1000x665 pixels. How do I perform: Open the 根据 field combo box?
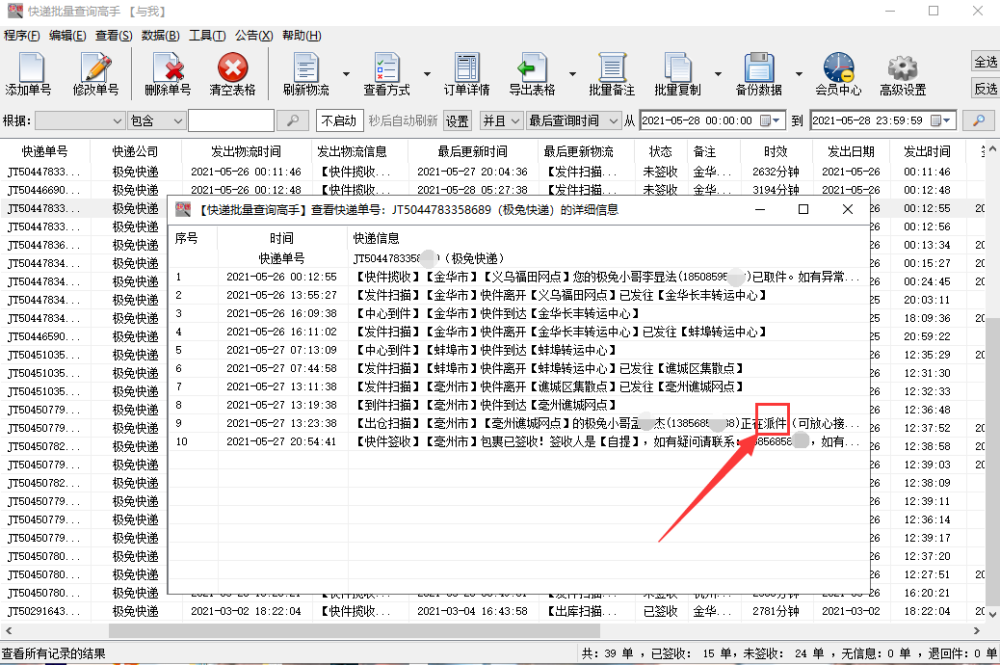point(80,121)
